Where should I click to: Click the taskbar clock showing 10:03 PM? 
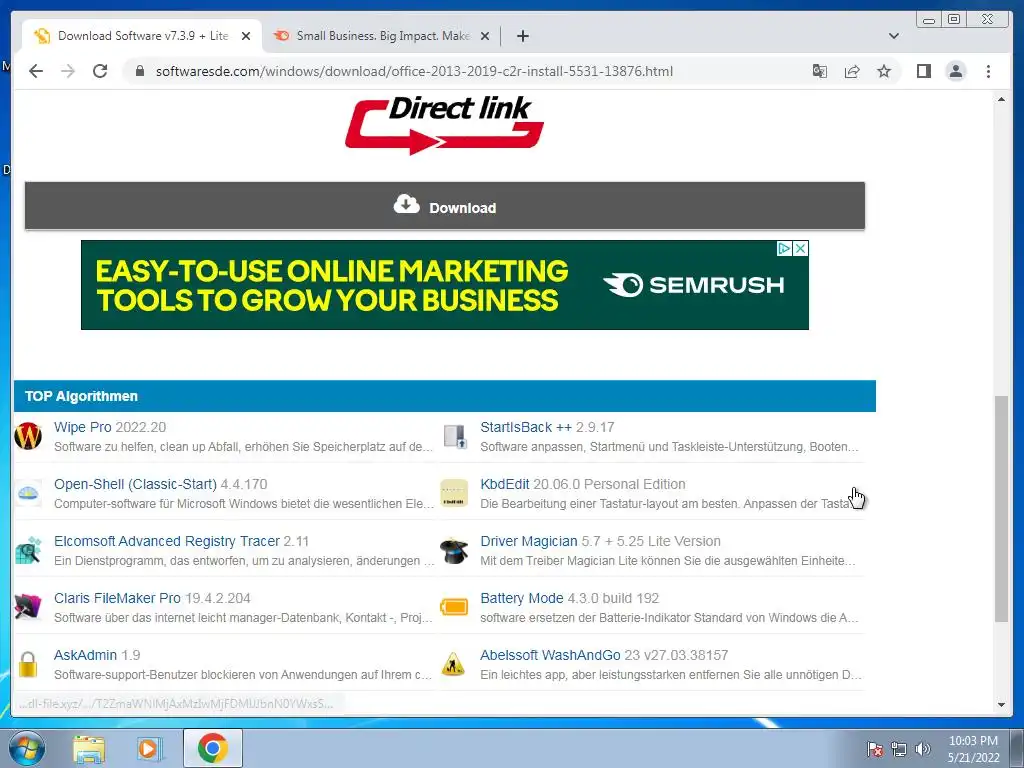pyautogui.click(x=973, y=749)
